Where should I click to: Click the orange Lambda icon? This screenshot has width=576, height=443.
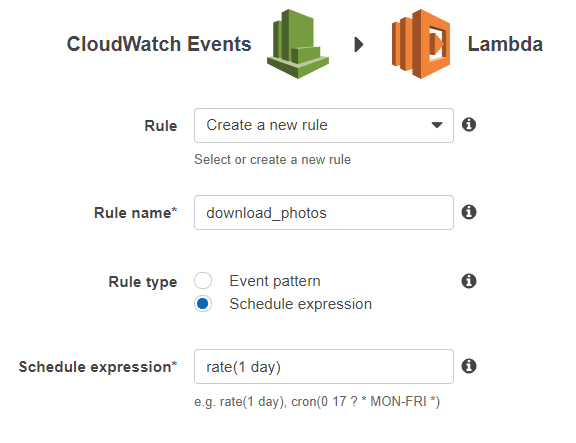[421, 44]
